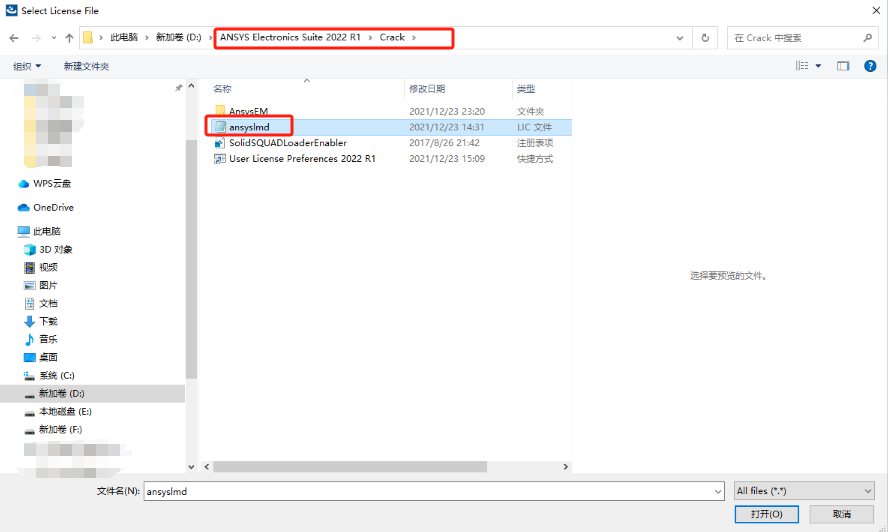
Task: Select 此电脑 in the address breadcrumb
Action: coord(124,37)
